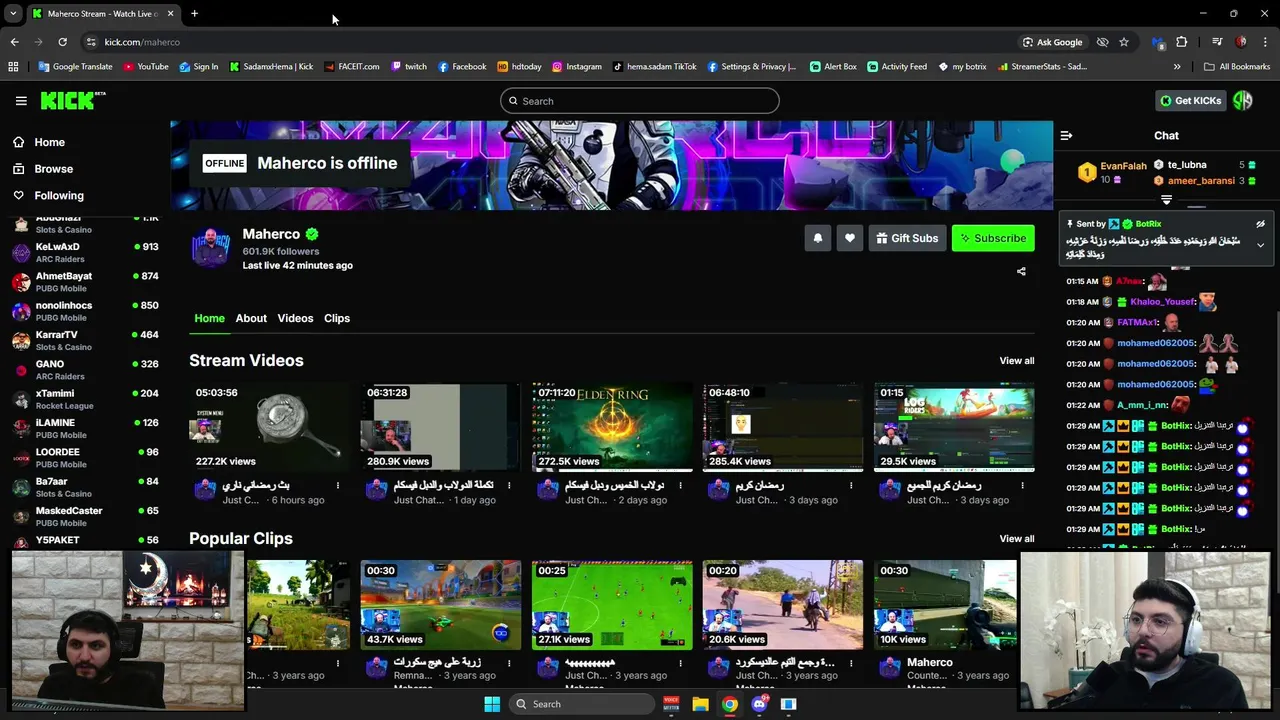
Task: Reload the page with the refresh icon
Action: pos(62,42)
